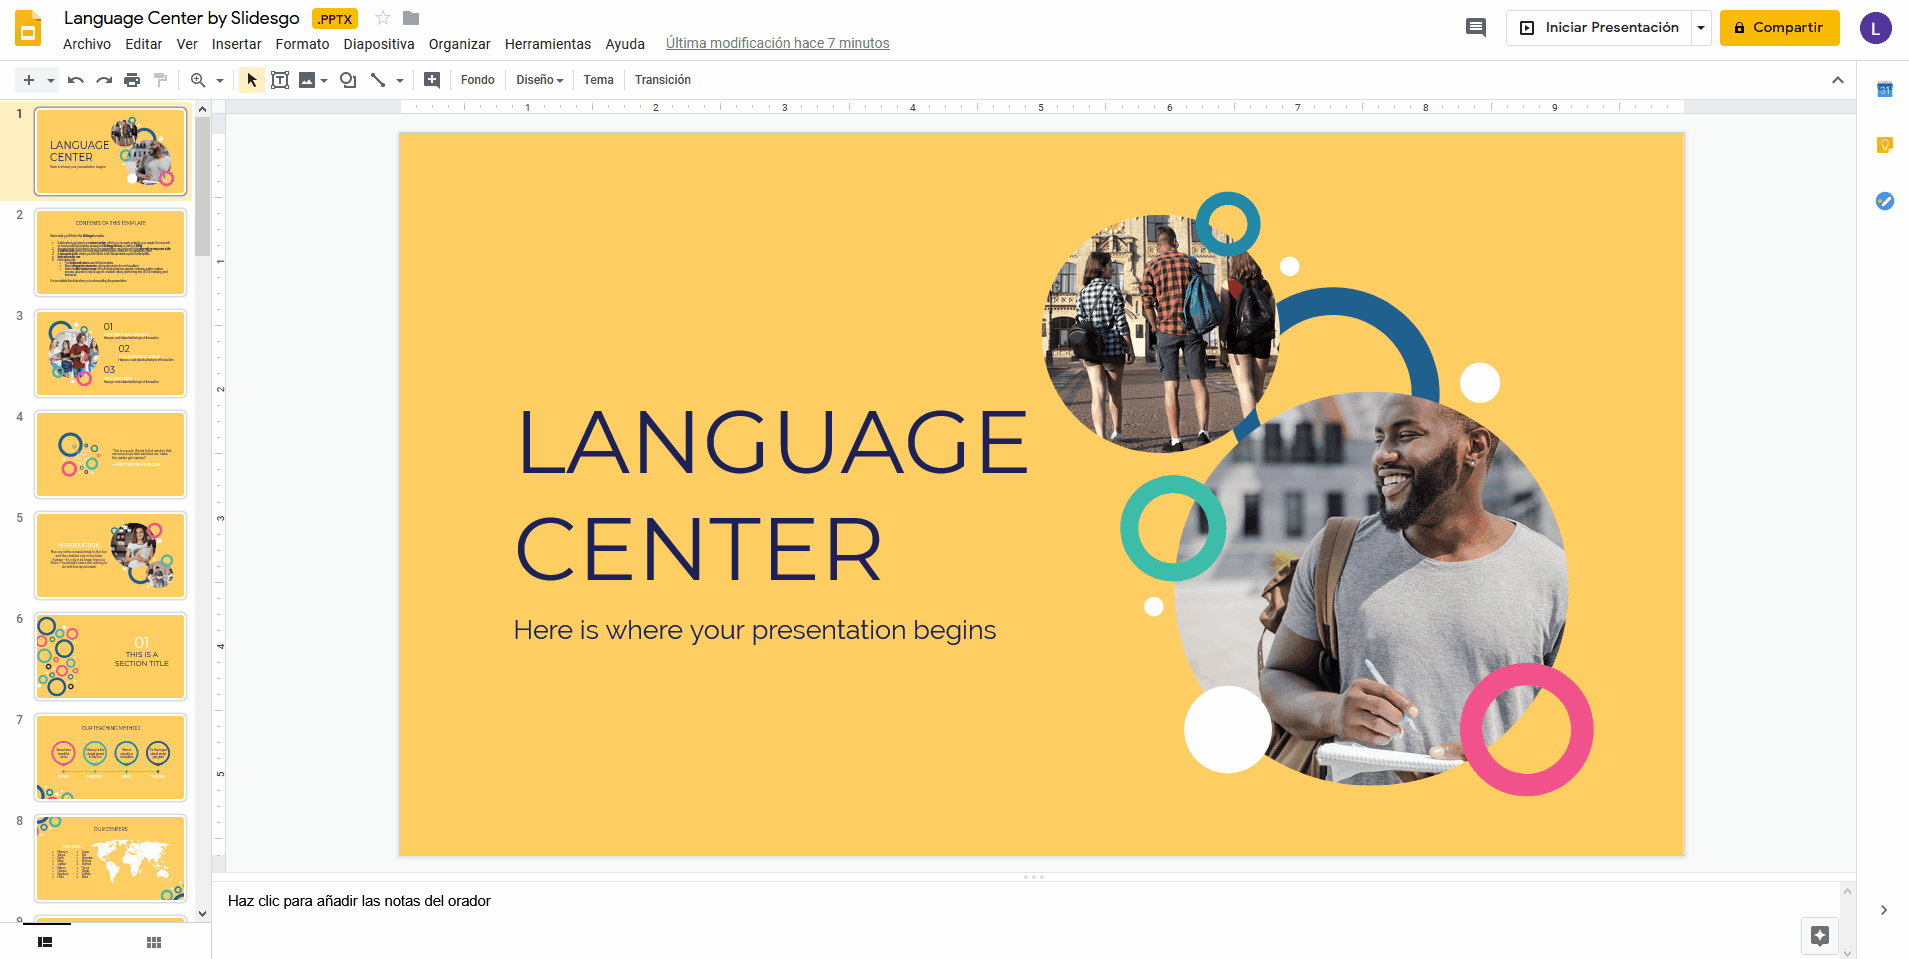The image size is (1909, 959).
Task: Click the Tema theme button
Action: (599, 80)
